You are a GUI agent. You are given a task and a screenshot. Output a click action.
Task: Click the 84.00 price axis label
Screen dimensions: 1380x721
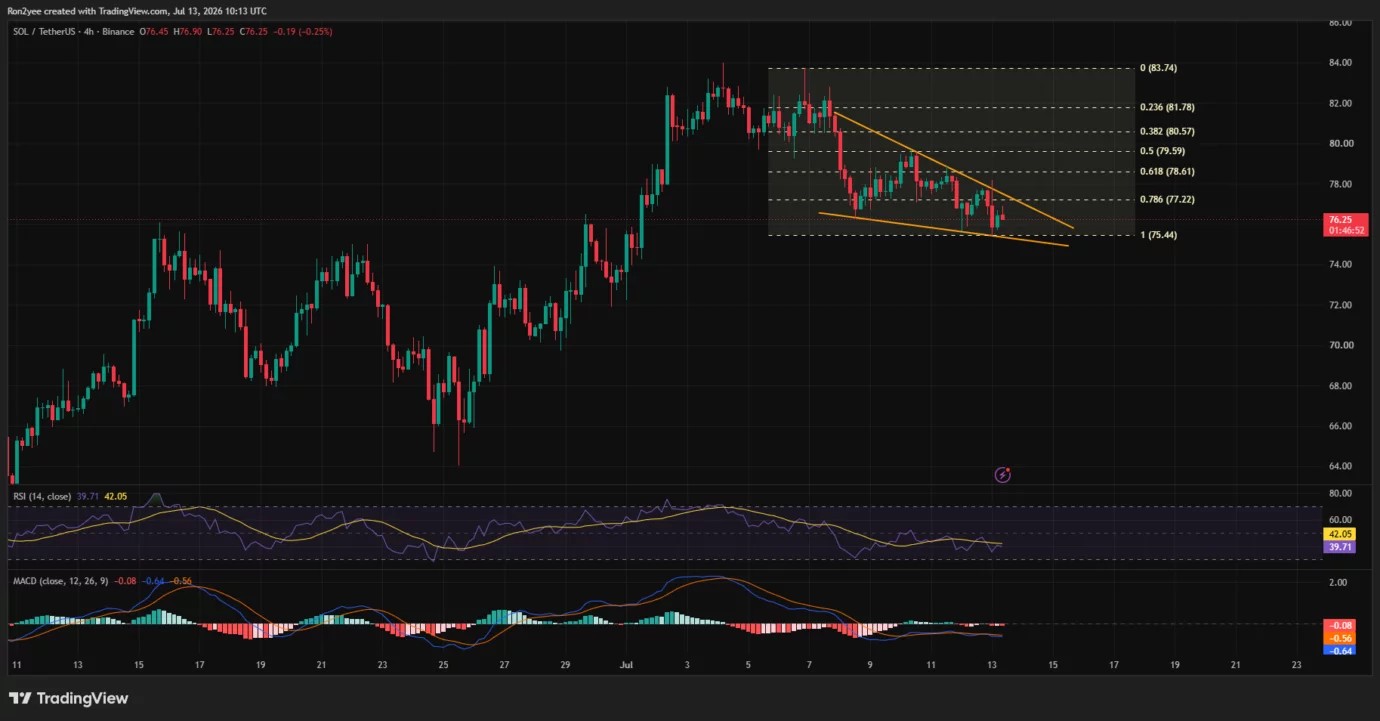(1339, 63)
